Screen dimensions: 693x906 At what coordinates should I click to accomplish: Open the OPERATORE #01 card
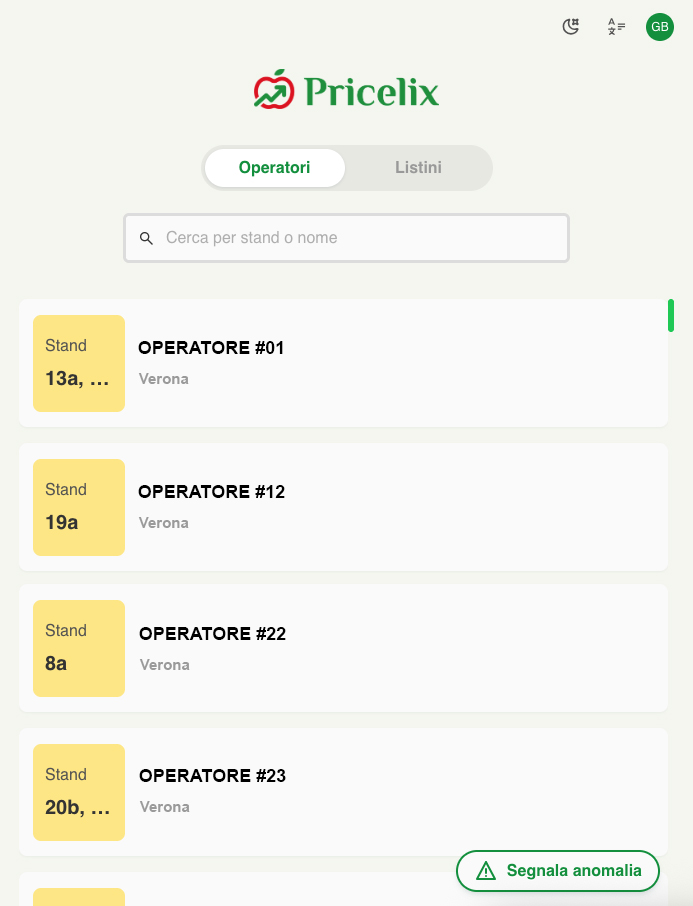(343, 363)
